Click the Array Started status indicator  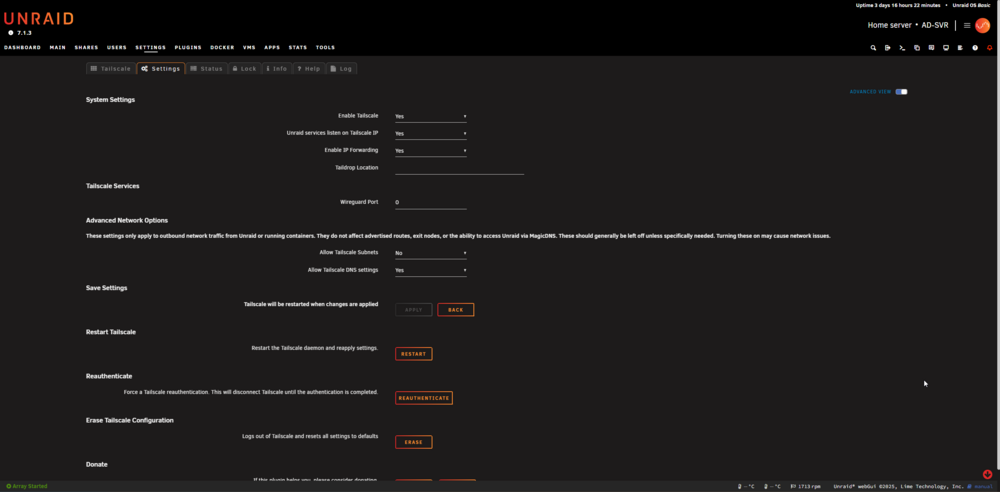coord(27,486)
